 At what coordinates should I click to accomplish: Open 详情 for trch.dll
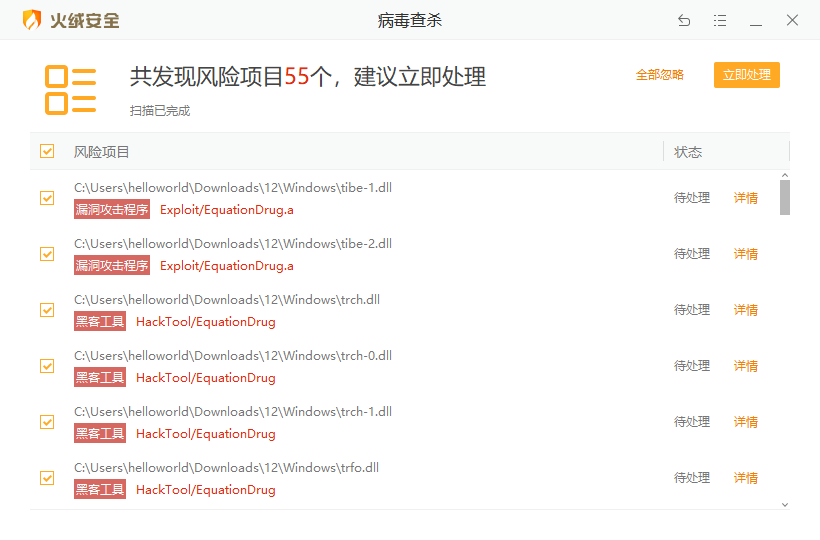click(746, 310)
